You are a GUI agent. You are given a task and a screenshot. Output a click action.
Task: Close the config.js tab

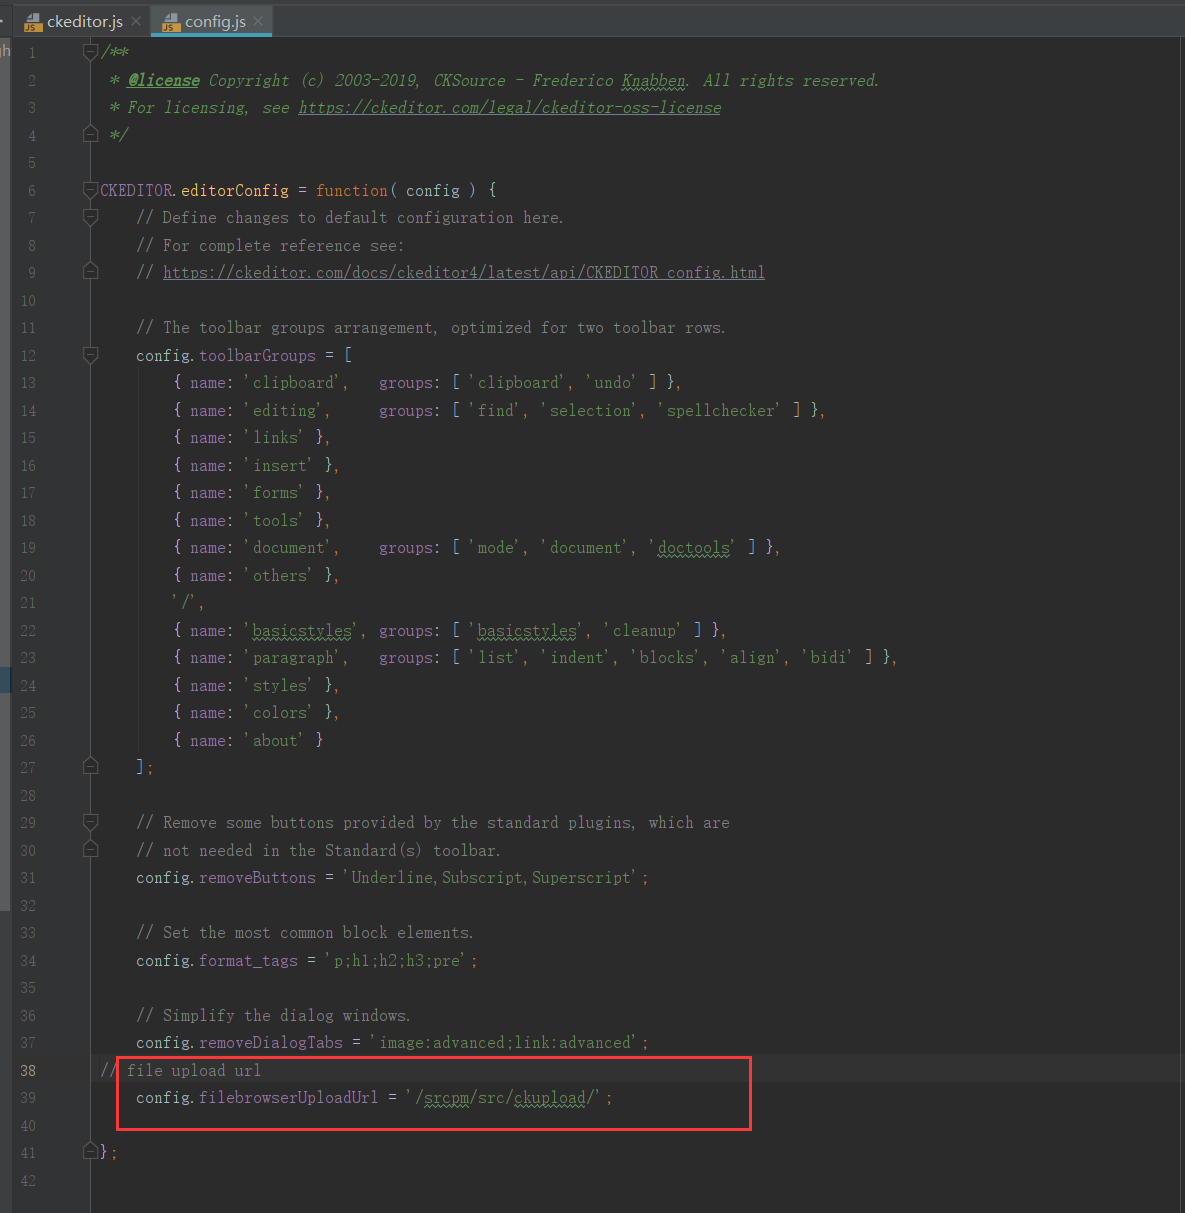[258, 20]
